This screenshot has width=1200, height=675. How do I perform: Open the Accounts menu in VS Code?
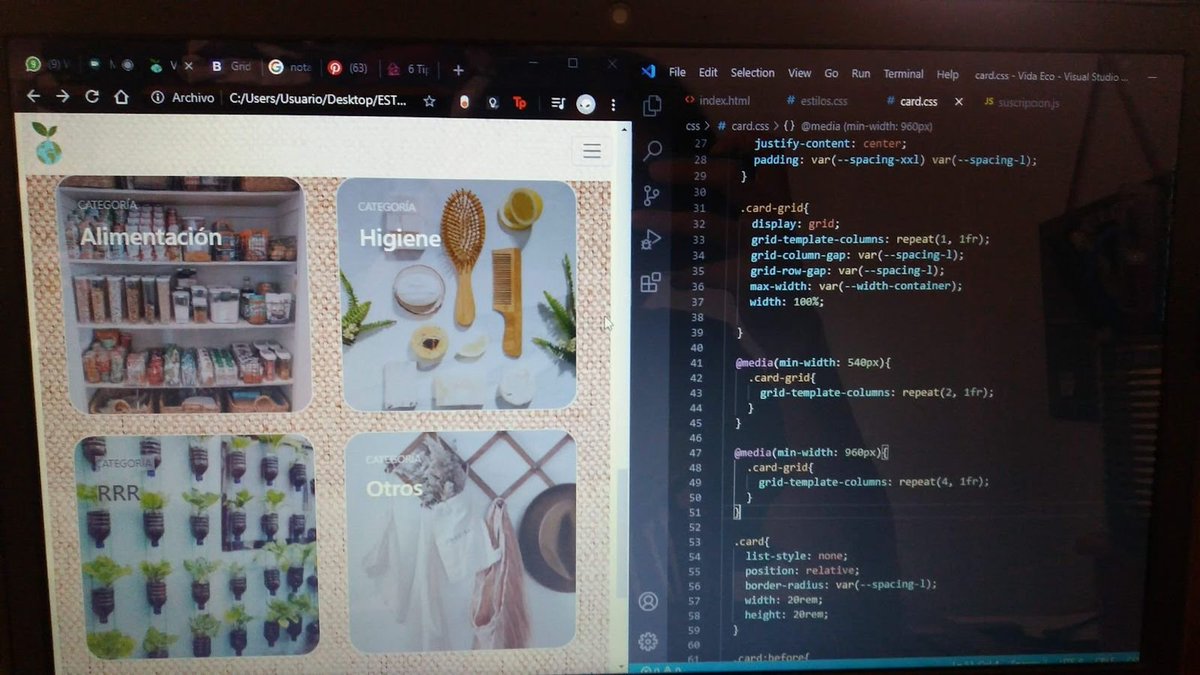click(648, 601)
